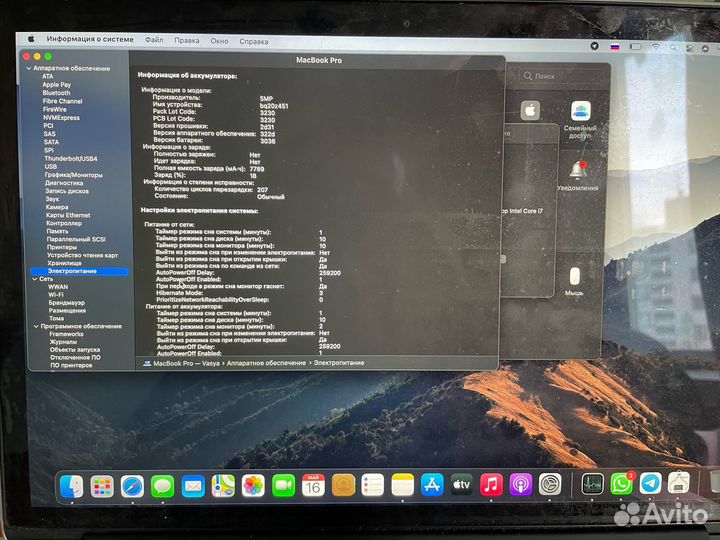The image size is (720, 540).
Task: Select Хранилище in the sidebar
Action: [x=64, y=263]
